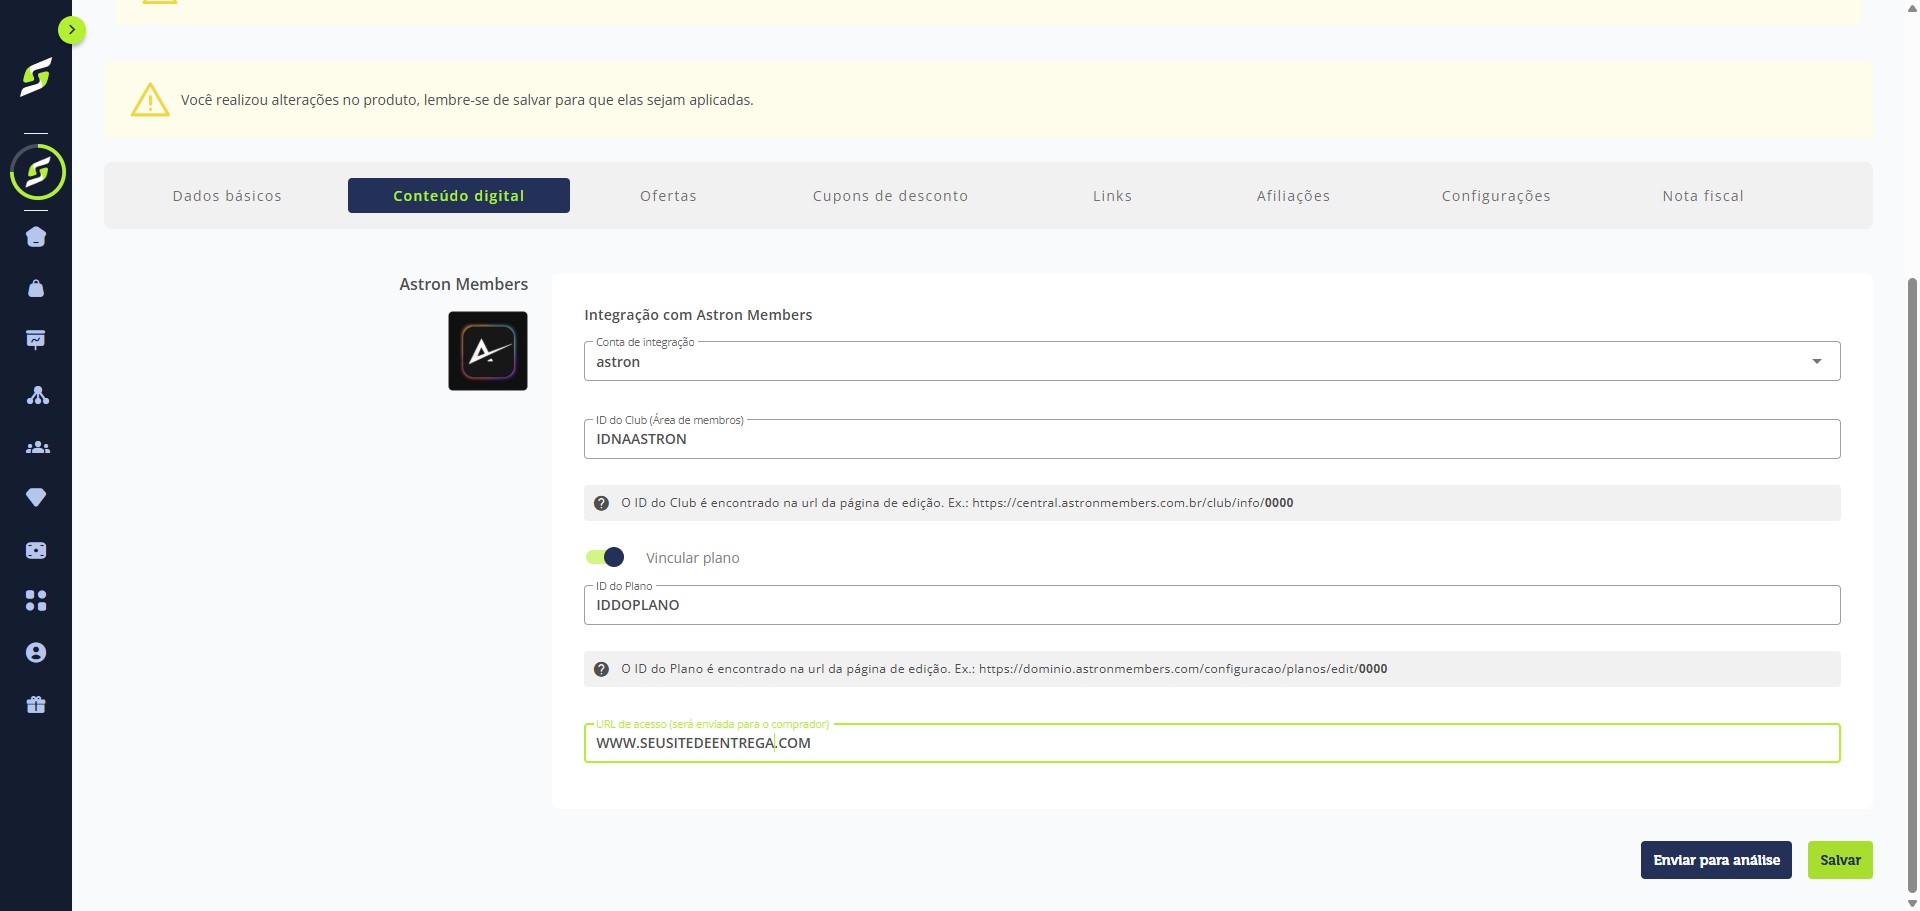Go to the Links tab
This screenshot has width=1920, height=911.
pyautogui.click(x=1112, y=196)
